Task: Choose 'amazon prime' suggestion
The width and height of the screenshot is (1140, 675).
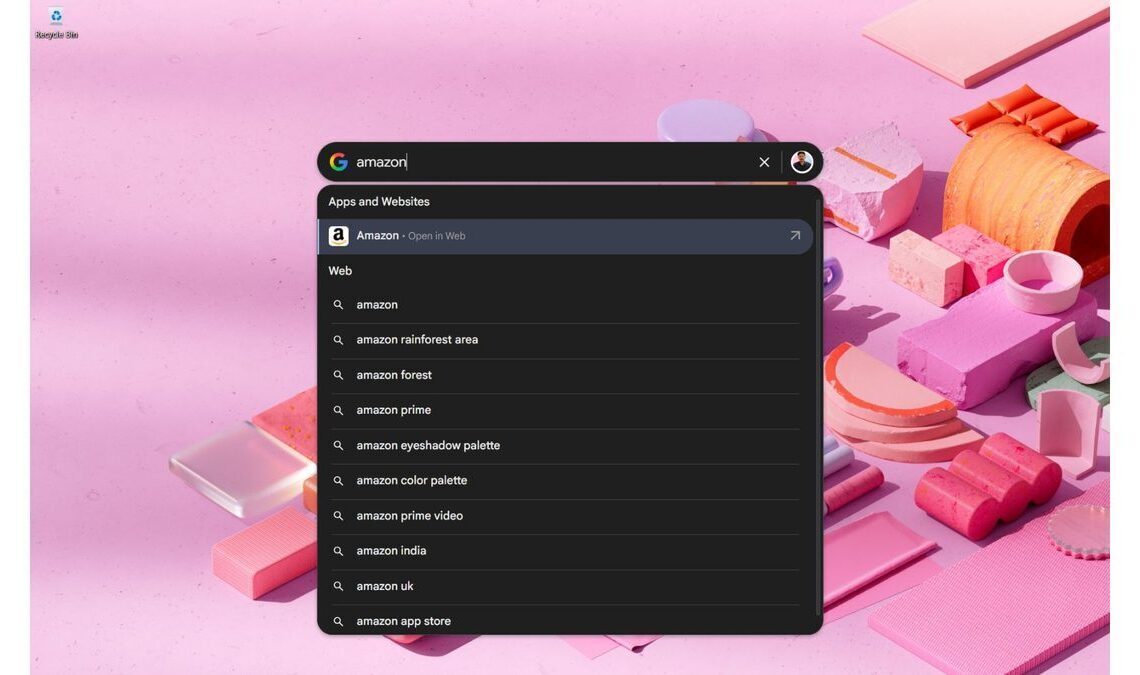Action: 566,410
